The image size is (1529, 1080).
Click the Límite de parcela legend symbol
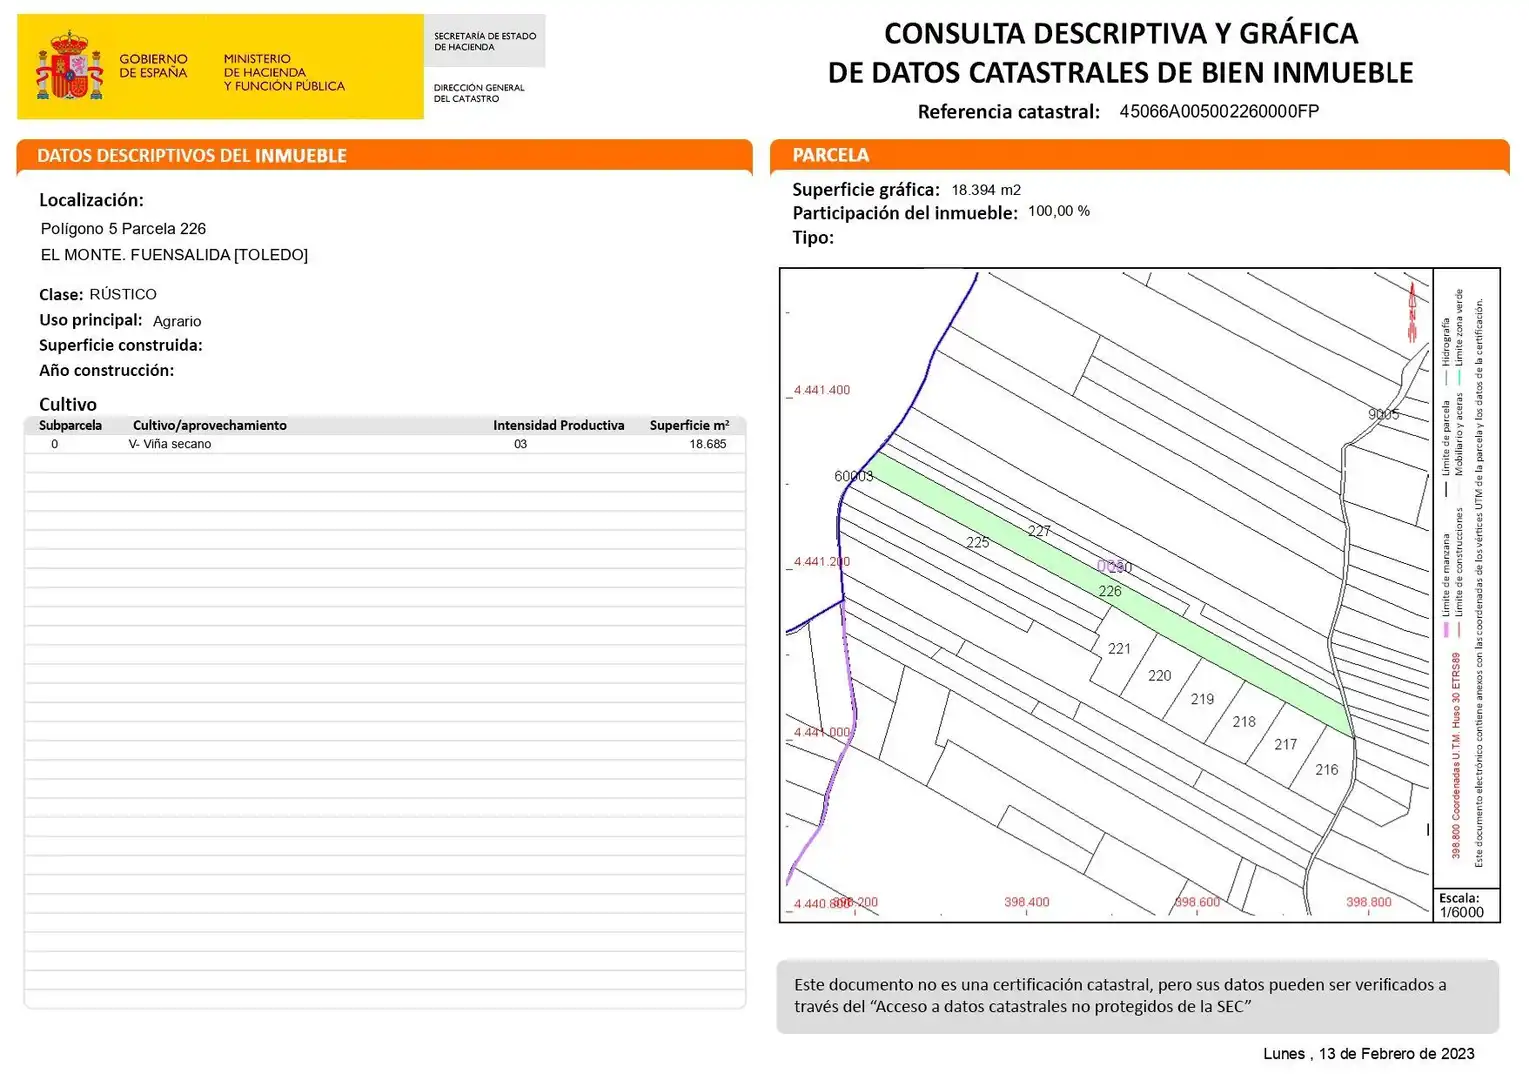point(1446,489)
